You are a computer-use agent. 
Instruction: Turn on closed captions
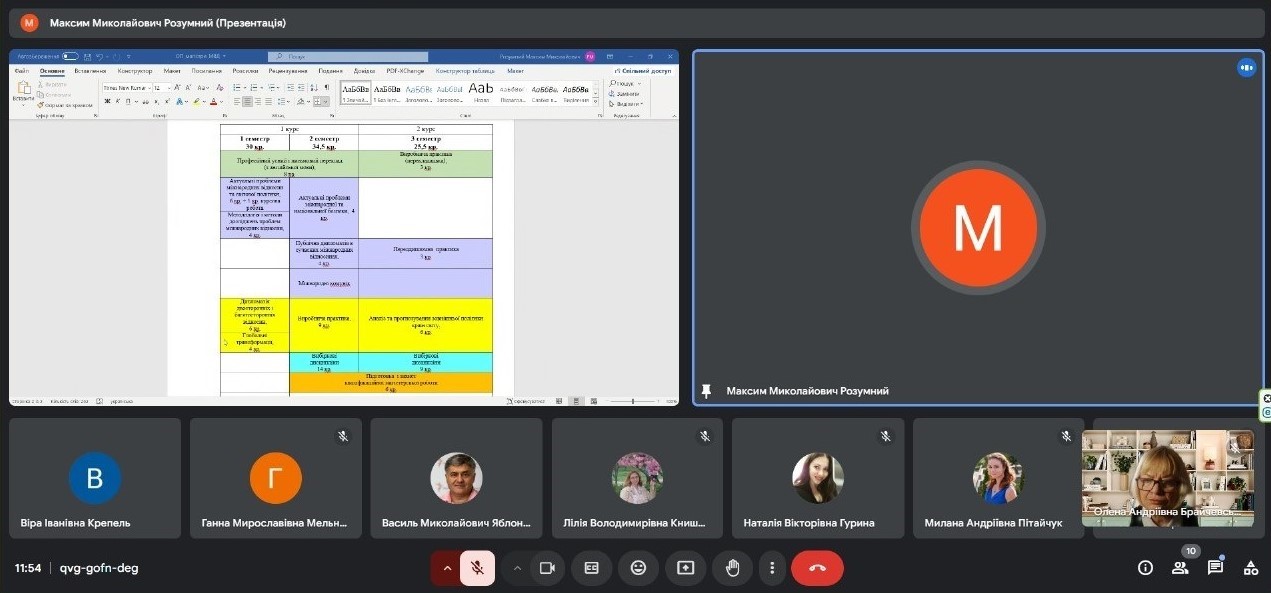click(591, 568)
